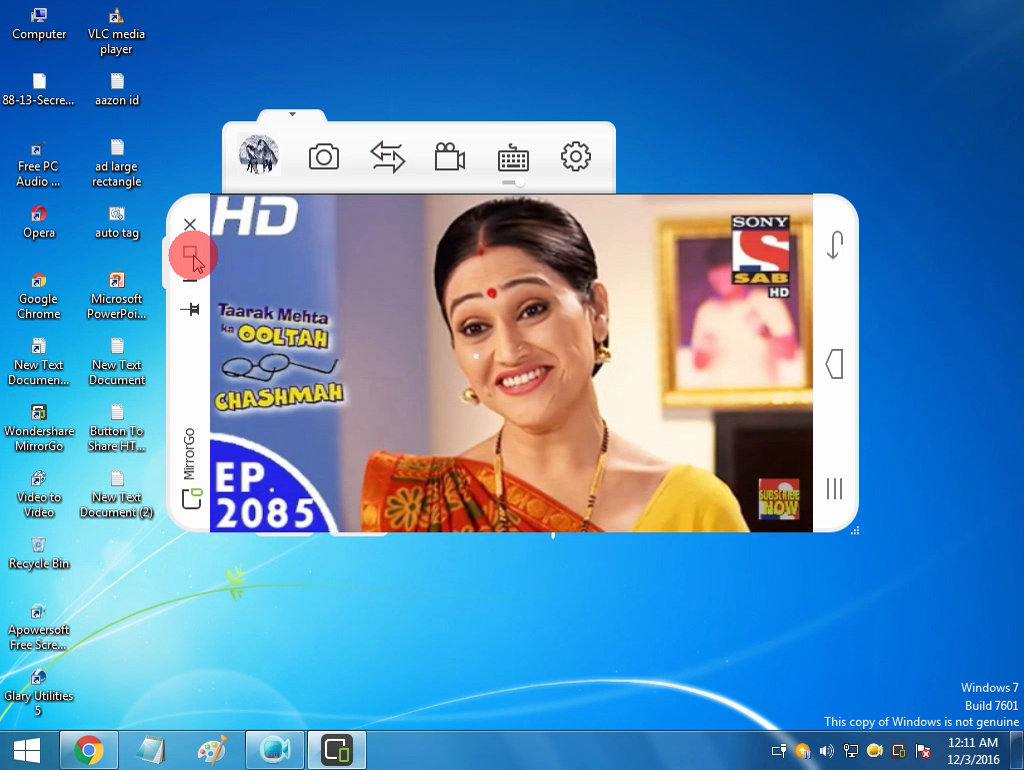Tap the phone's recent apps key
The image size is (1024, 770).
tap(835, 489)
